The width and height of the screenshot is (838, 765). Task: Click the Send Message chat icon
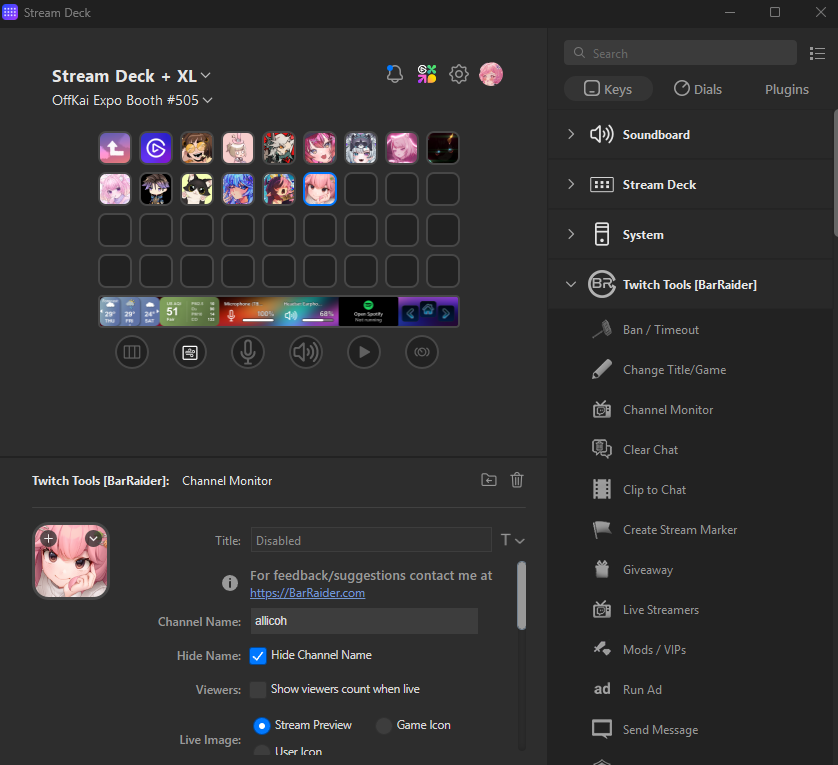click(x=602, y=730)
